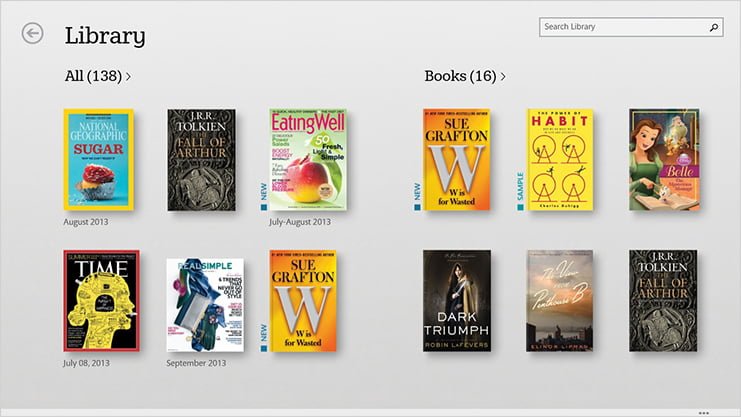Click the Library page title
The height and width of the screenshot is (417, 741).
[105, 36]
